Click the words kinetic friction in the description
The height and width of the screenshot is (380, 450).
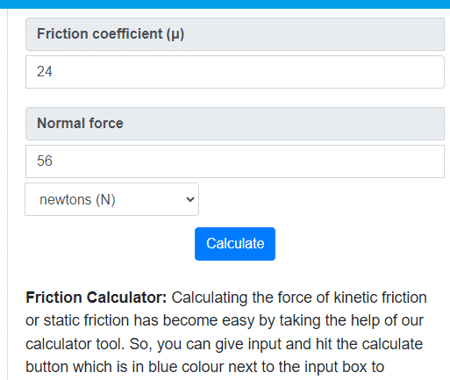click(x=380, y=297)
